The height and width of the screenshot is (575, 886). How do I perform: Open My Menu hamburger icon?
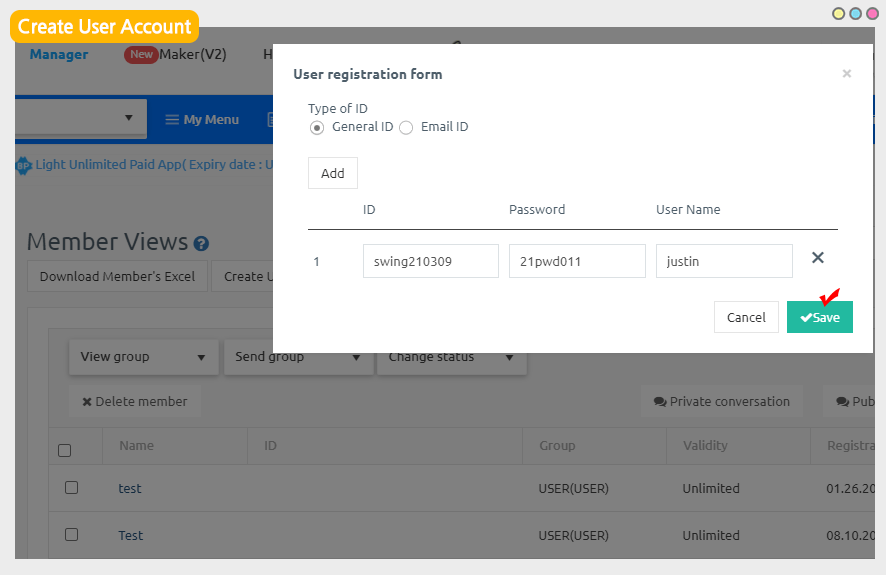click(172, 119)
